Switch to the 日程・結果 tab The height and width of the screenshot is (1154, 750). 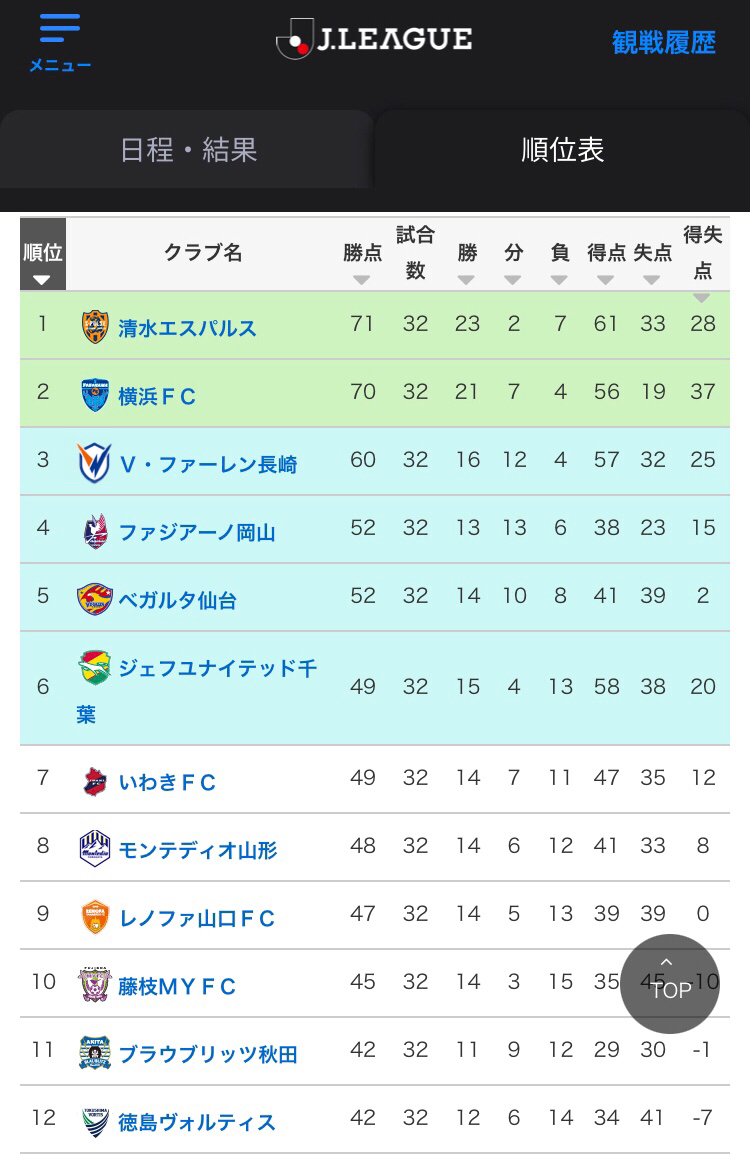(x=188, y=150)
